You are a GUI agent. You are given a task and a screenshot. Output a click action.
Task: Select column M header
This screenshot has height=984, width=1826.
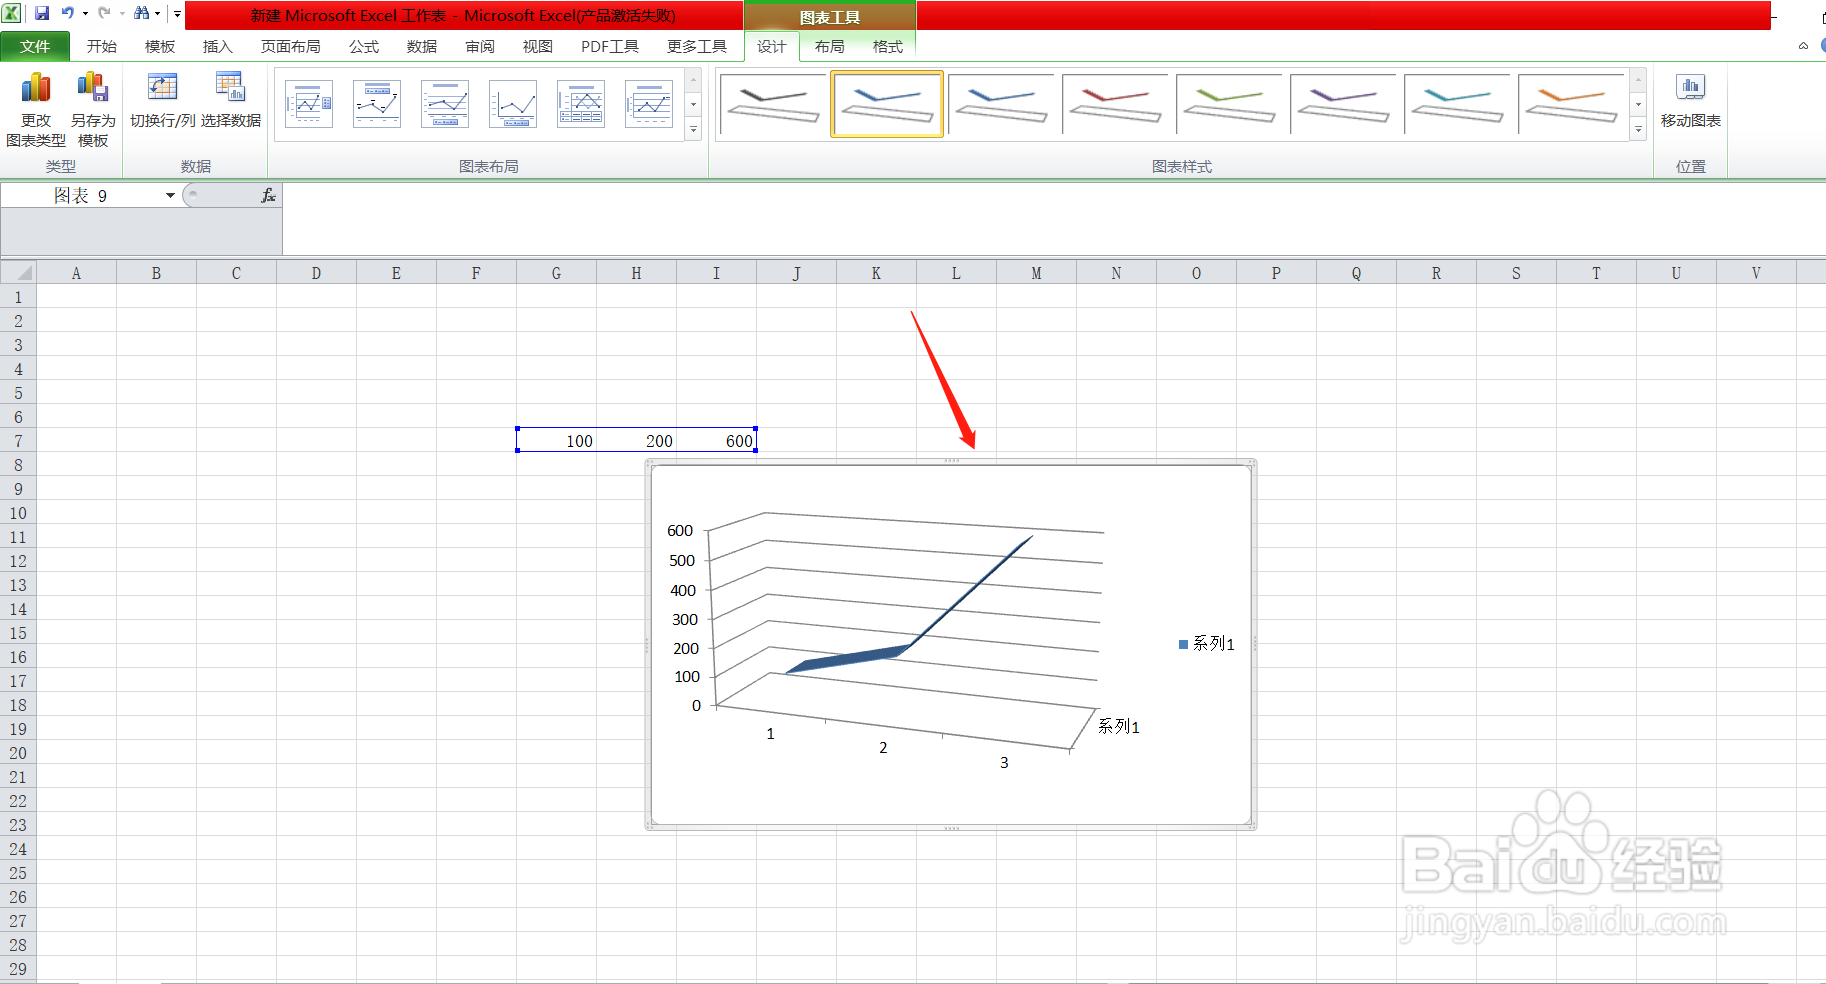(1036, 272)
